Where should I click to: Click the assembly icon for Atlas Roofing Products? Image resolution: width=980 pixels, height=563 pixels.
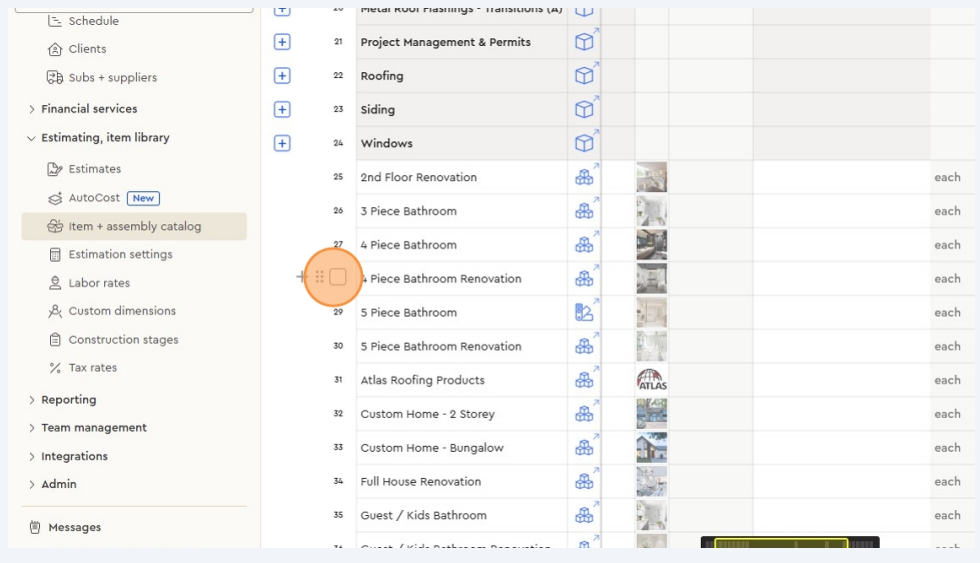point(584,380)
